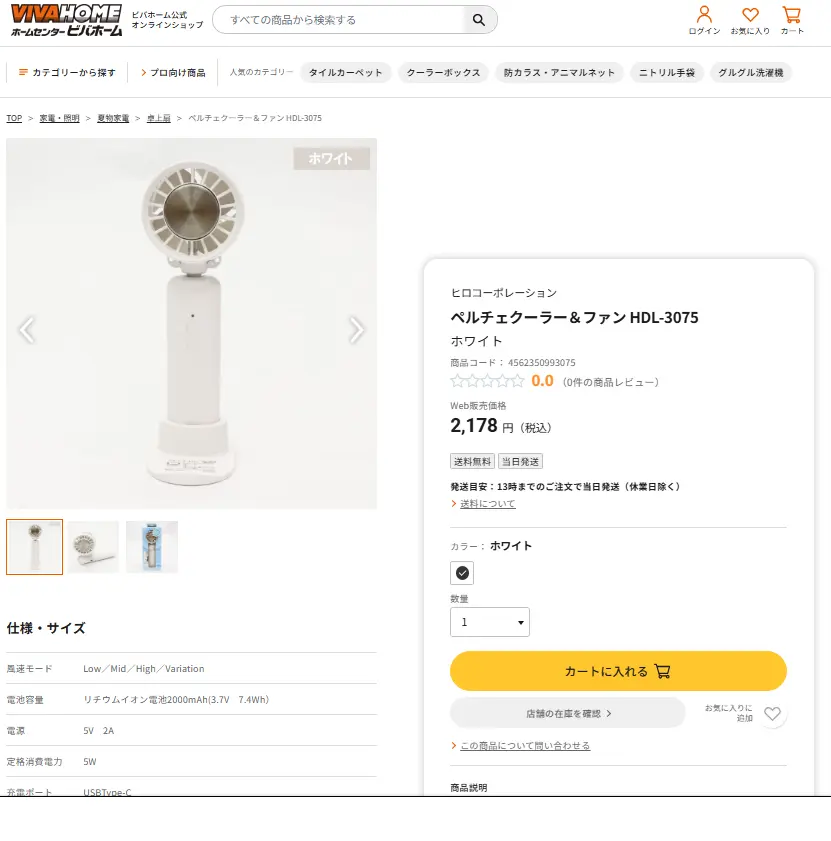Image resolution: width=831 pixels, height=841 pixels.
Task: Show previous product image with left arrow
Action: [x=28, y=328]
